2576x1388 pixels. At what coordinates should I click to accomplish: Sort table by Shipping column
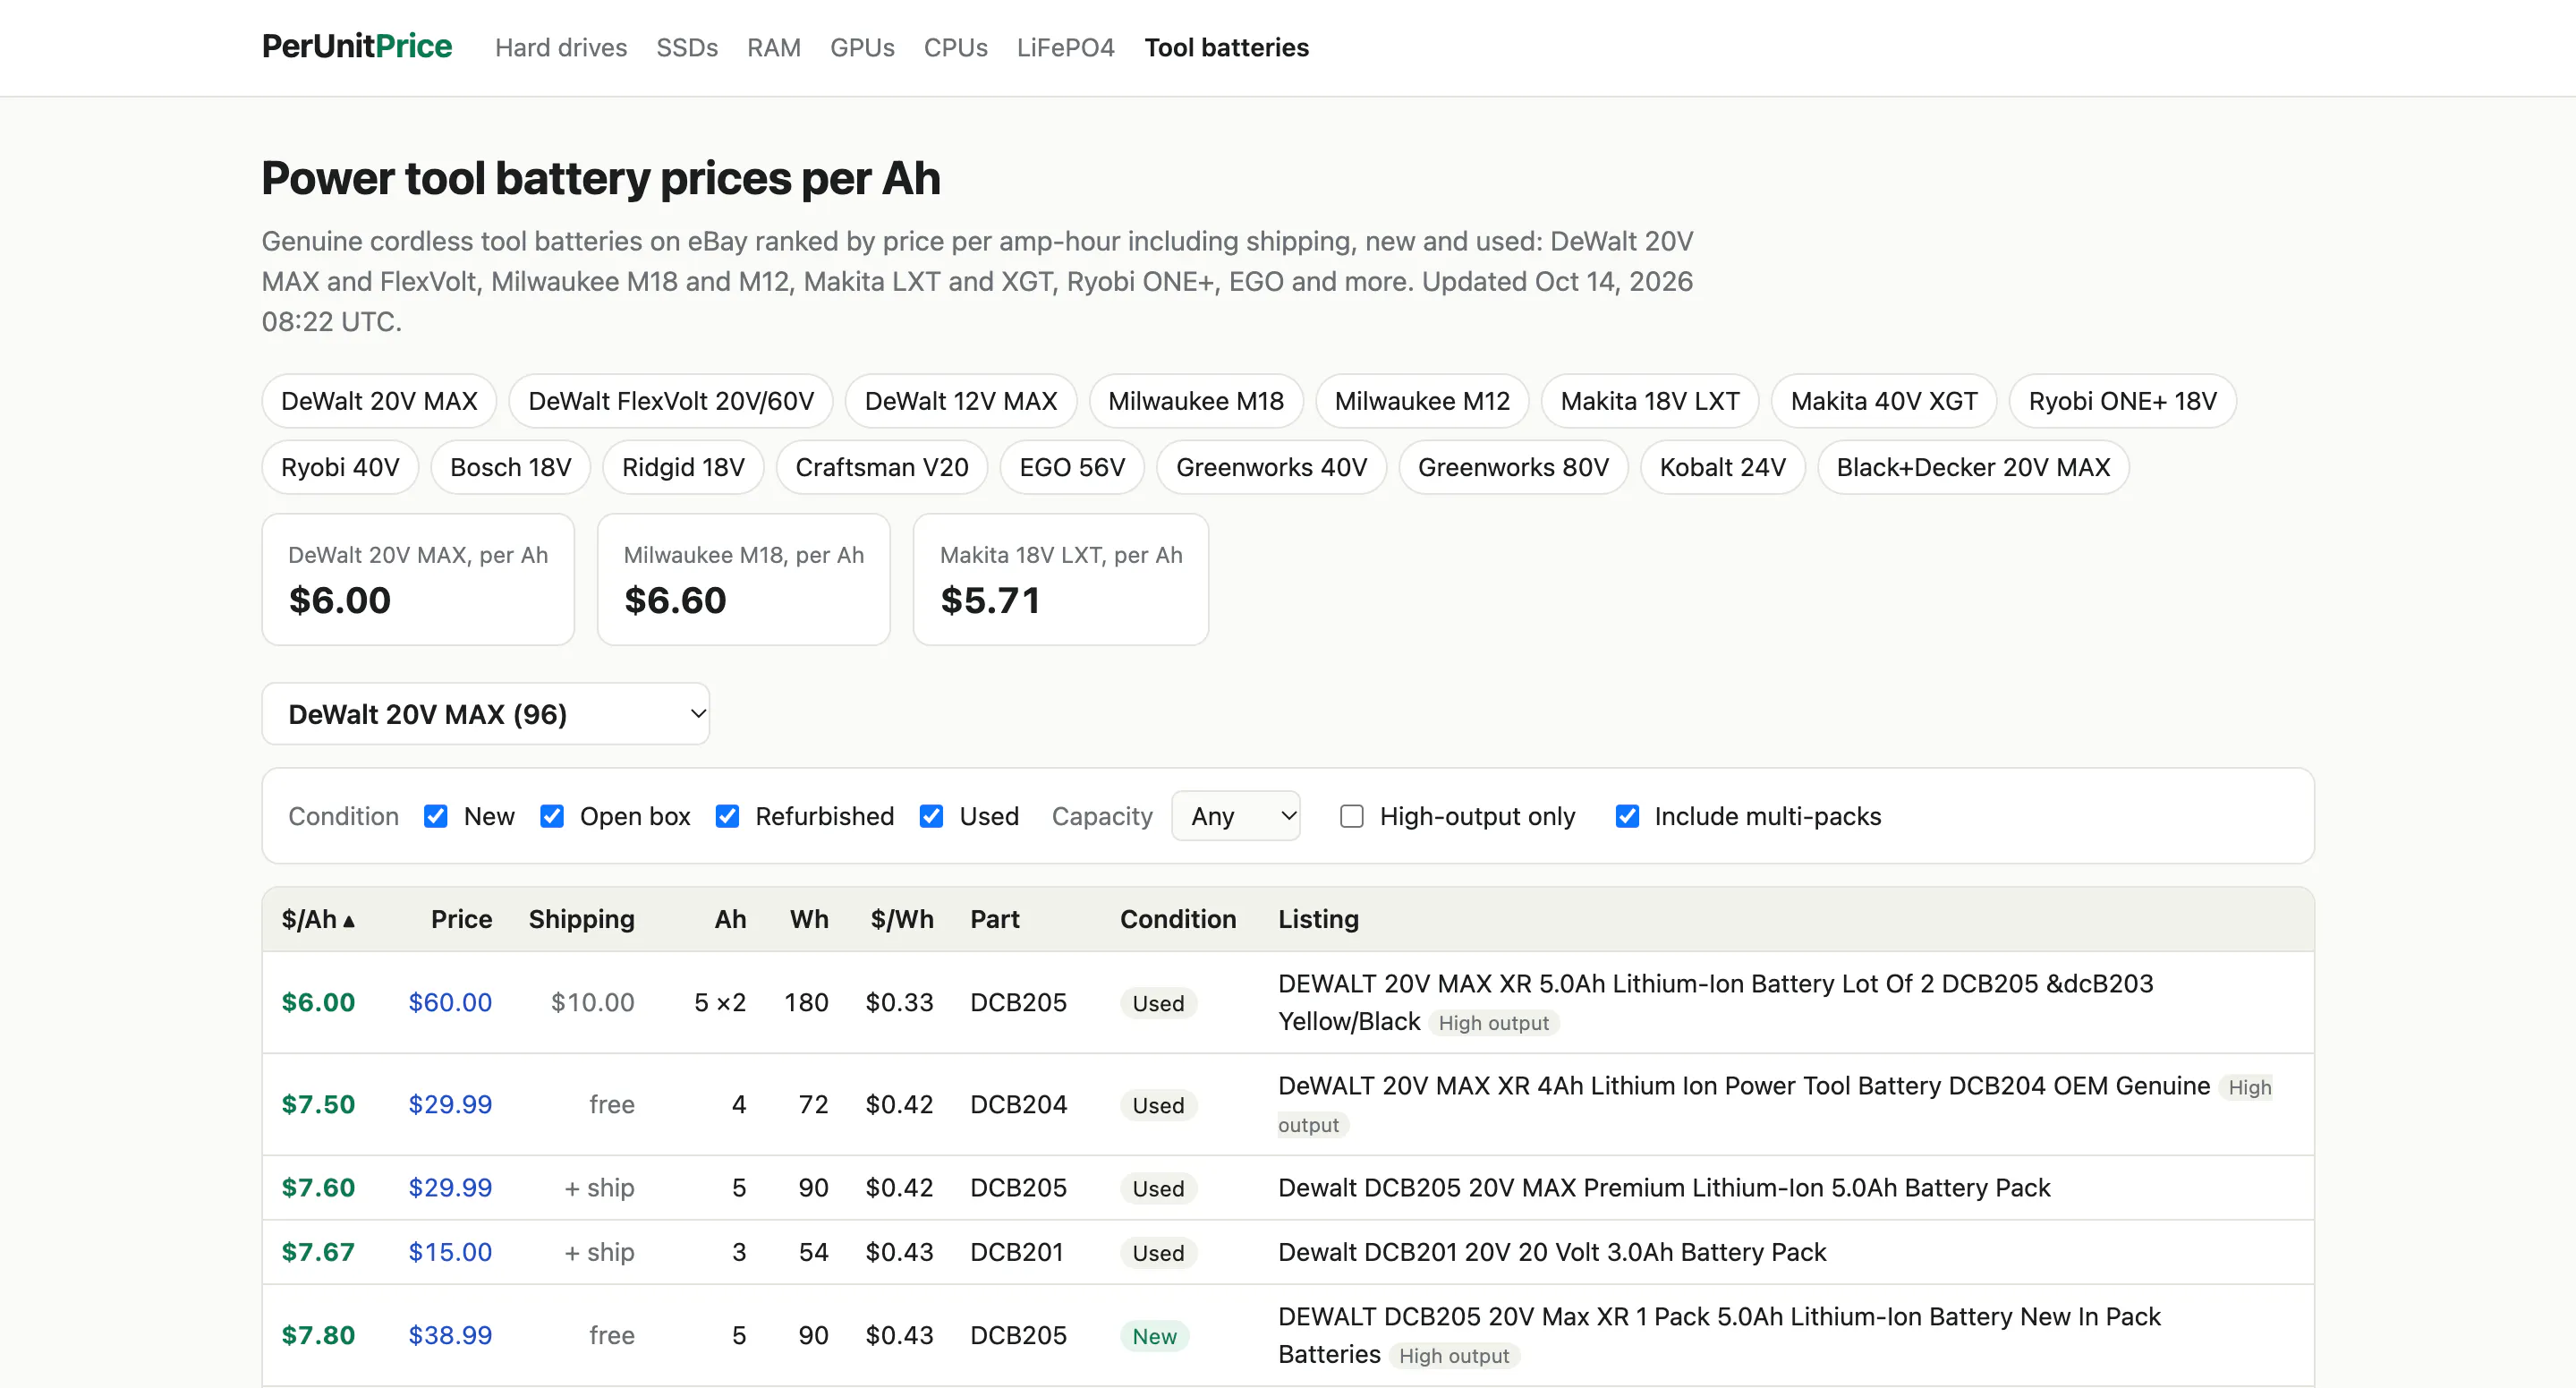click(581, 919)
